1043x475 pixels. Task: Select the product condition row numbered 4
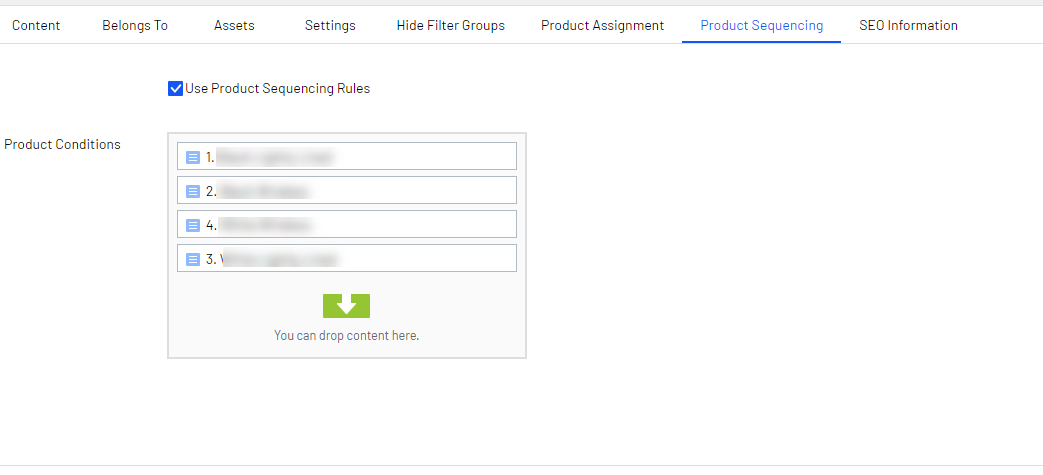tap(360, 225)
